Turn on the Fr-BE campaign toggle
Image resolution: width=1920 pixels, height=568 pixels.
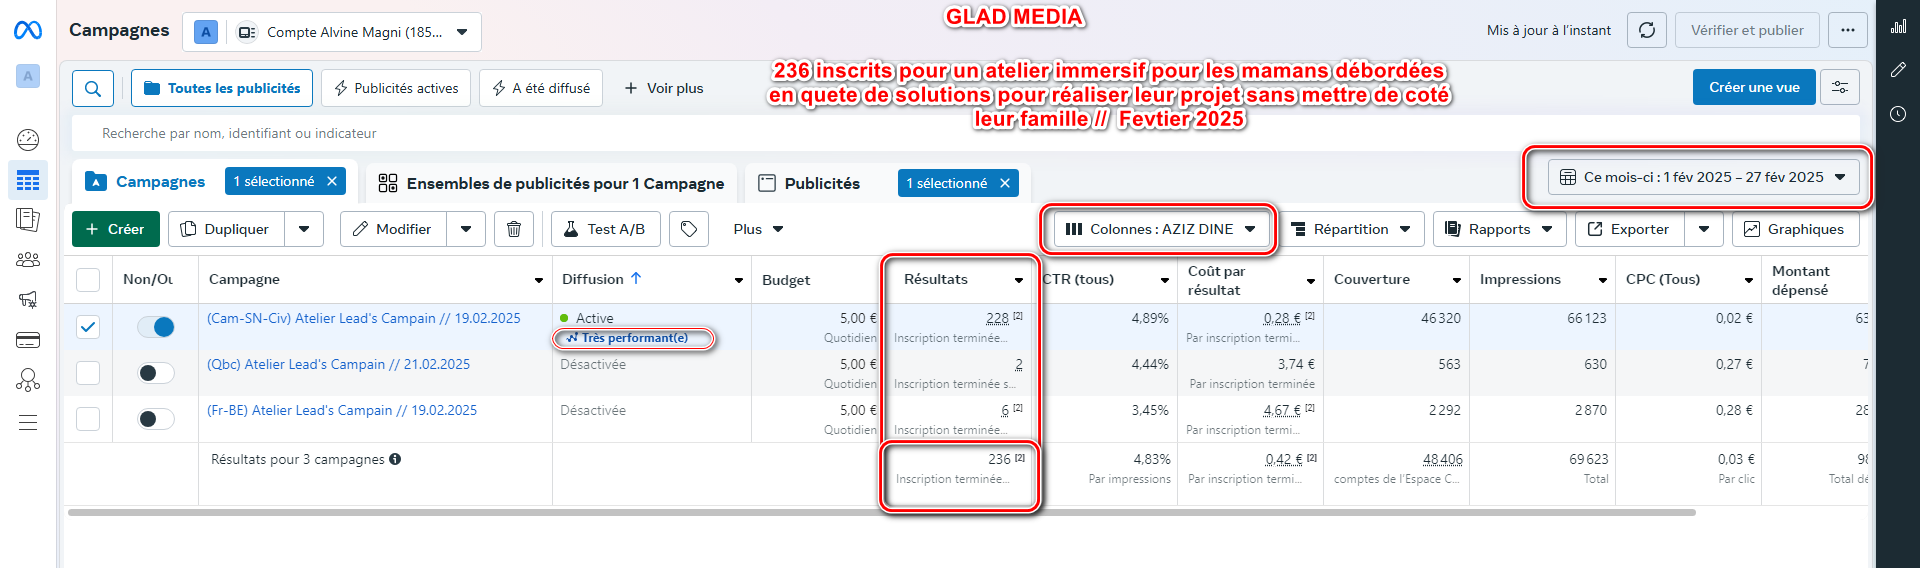(x=156, y=418)
